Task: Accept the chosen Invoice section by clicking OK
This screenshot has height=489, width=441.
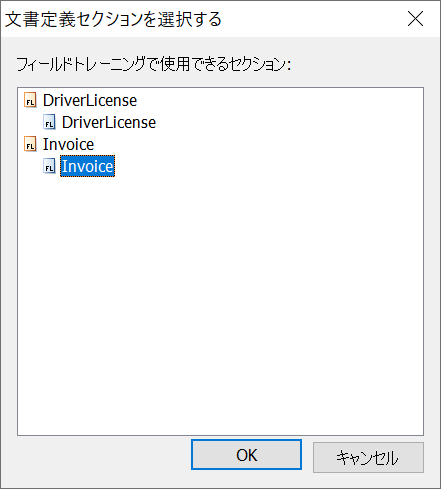Action: [x=246, y=455]
